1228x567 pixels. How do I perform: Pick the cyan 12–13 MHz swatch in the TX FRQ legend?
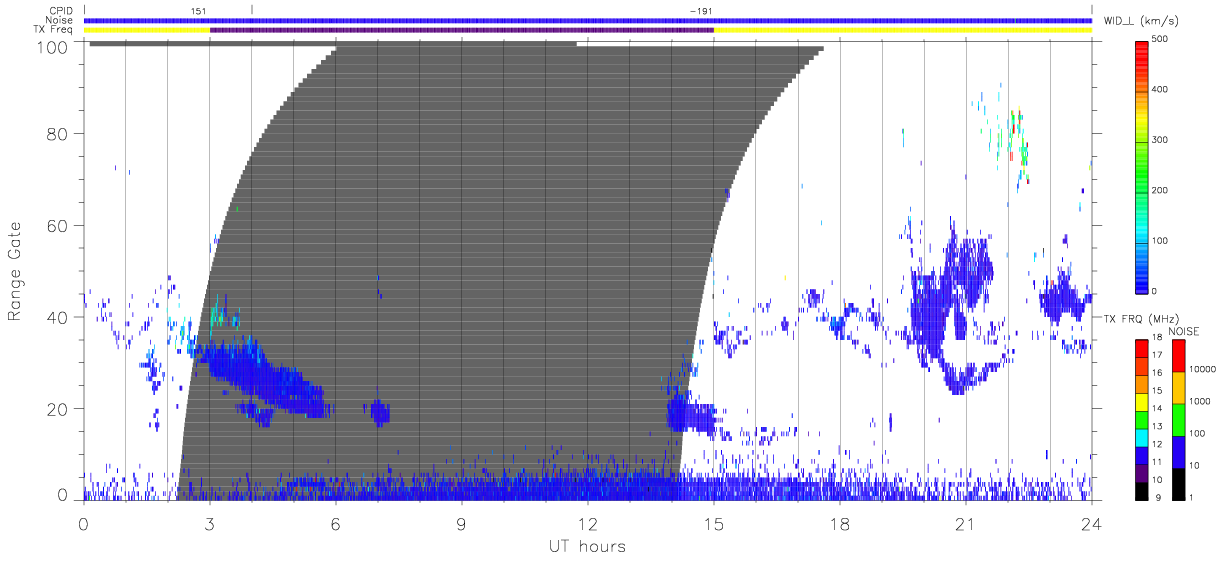pos(1142,438)
